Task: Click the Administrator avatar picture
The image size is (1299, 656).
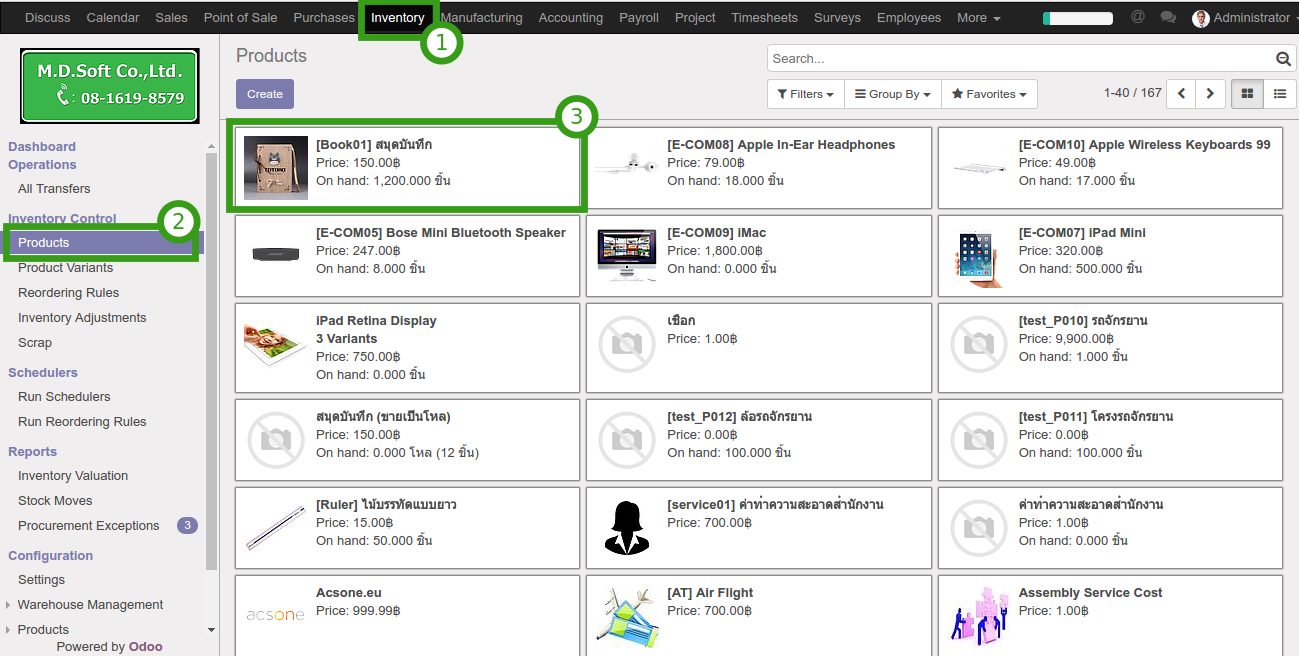Action: tap(1201, 18)
